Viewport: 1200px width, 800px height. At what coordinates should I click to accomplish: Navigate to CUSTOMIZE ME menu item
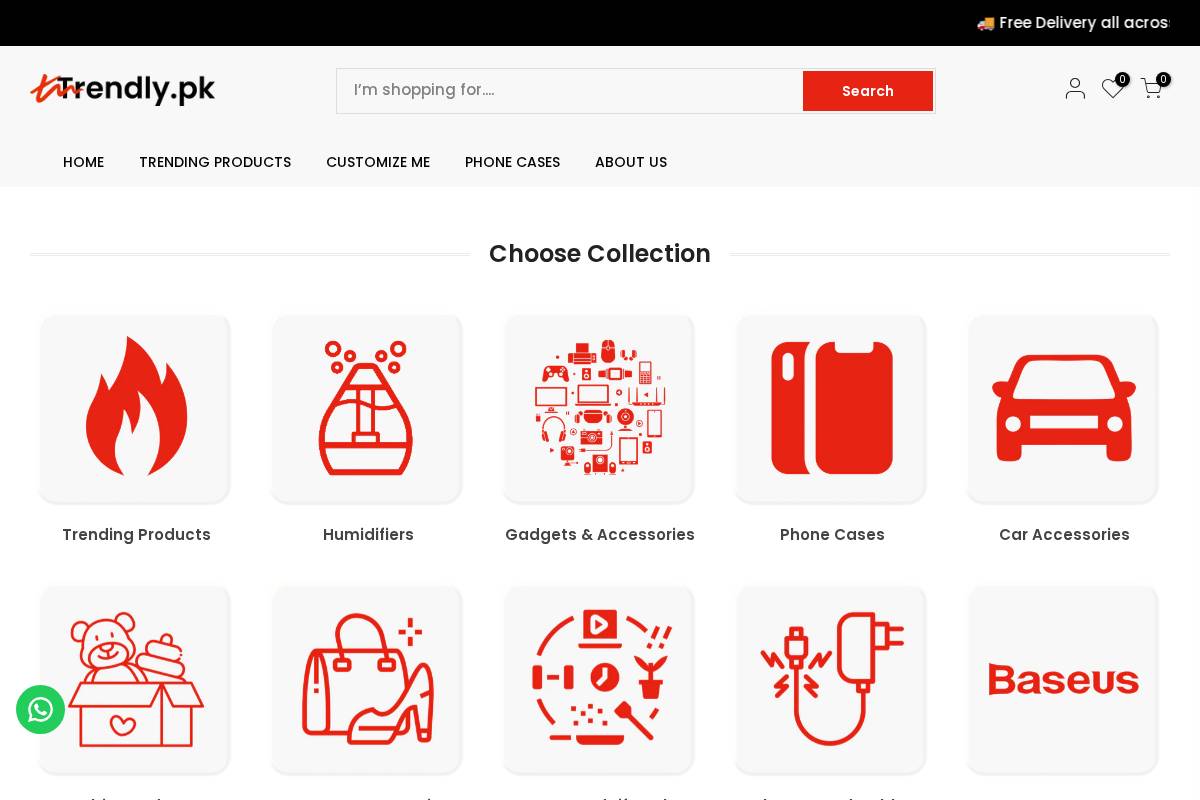coord(378,162)
